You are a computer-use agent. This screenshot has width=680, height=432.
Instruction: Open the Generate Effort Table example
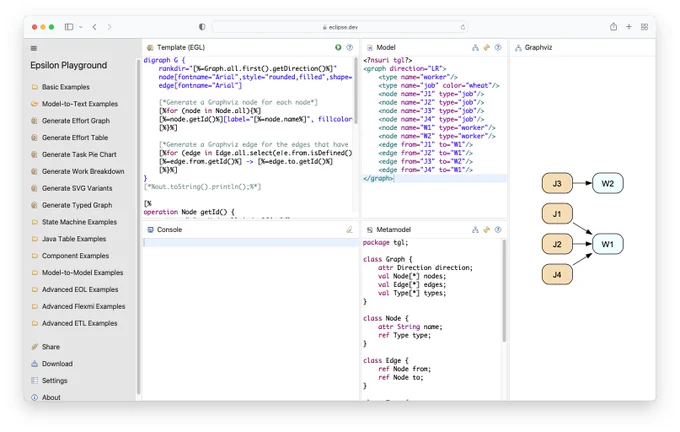click(x=70, y=138)
